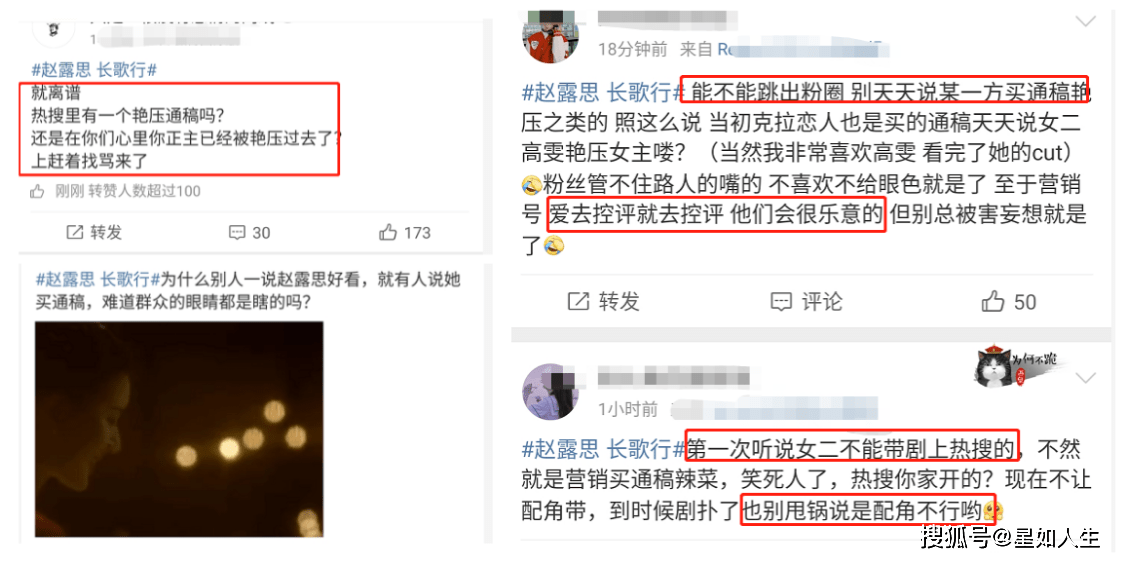Image resolution: width=1125 pixels, height=562 pixels.
Task: Click the 刚刚 转赞人数超过100 status text
Action: click(128, 191)
